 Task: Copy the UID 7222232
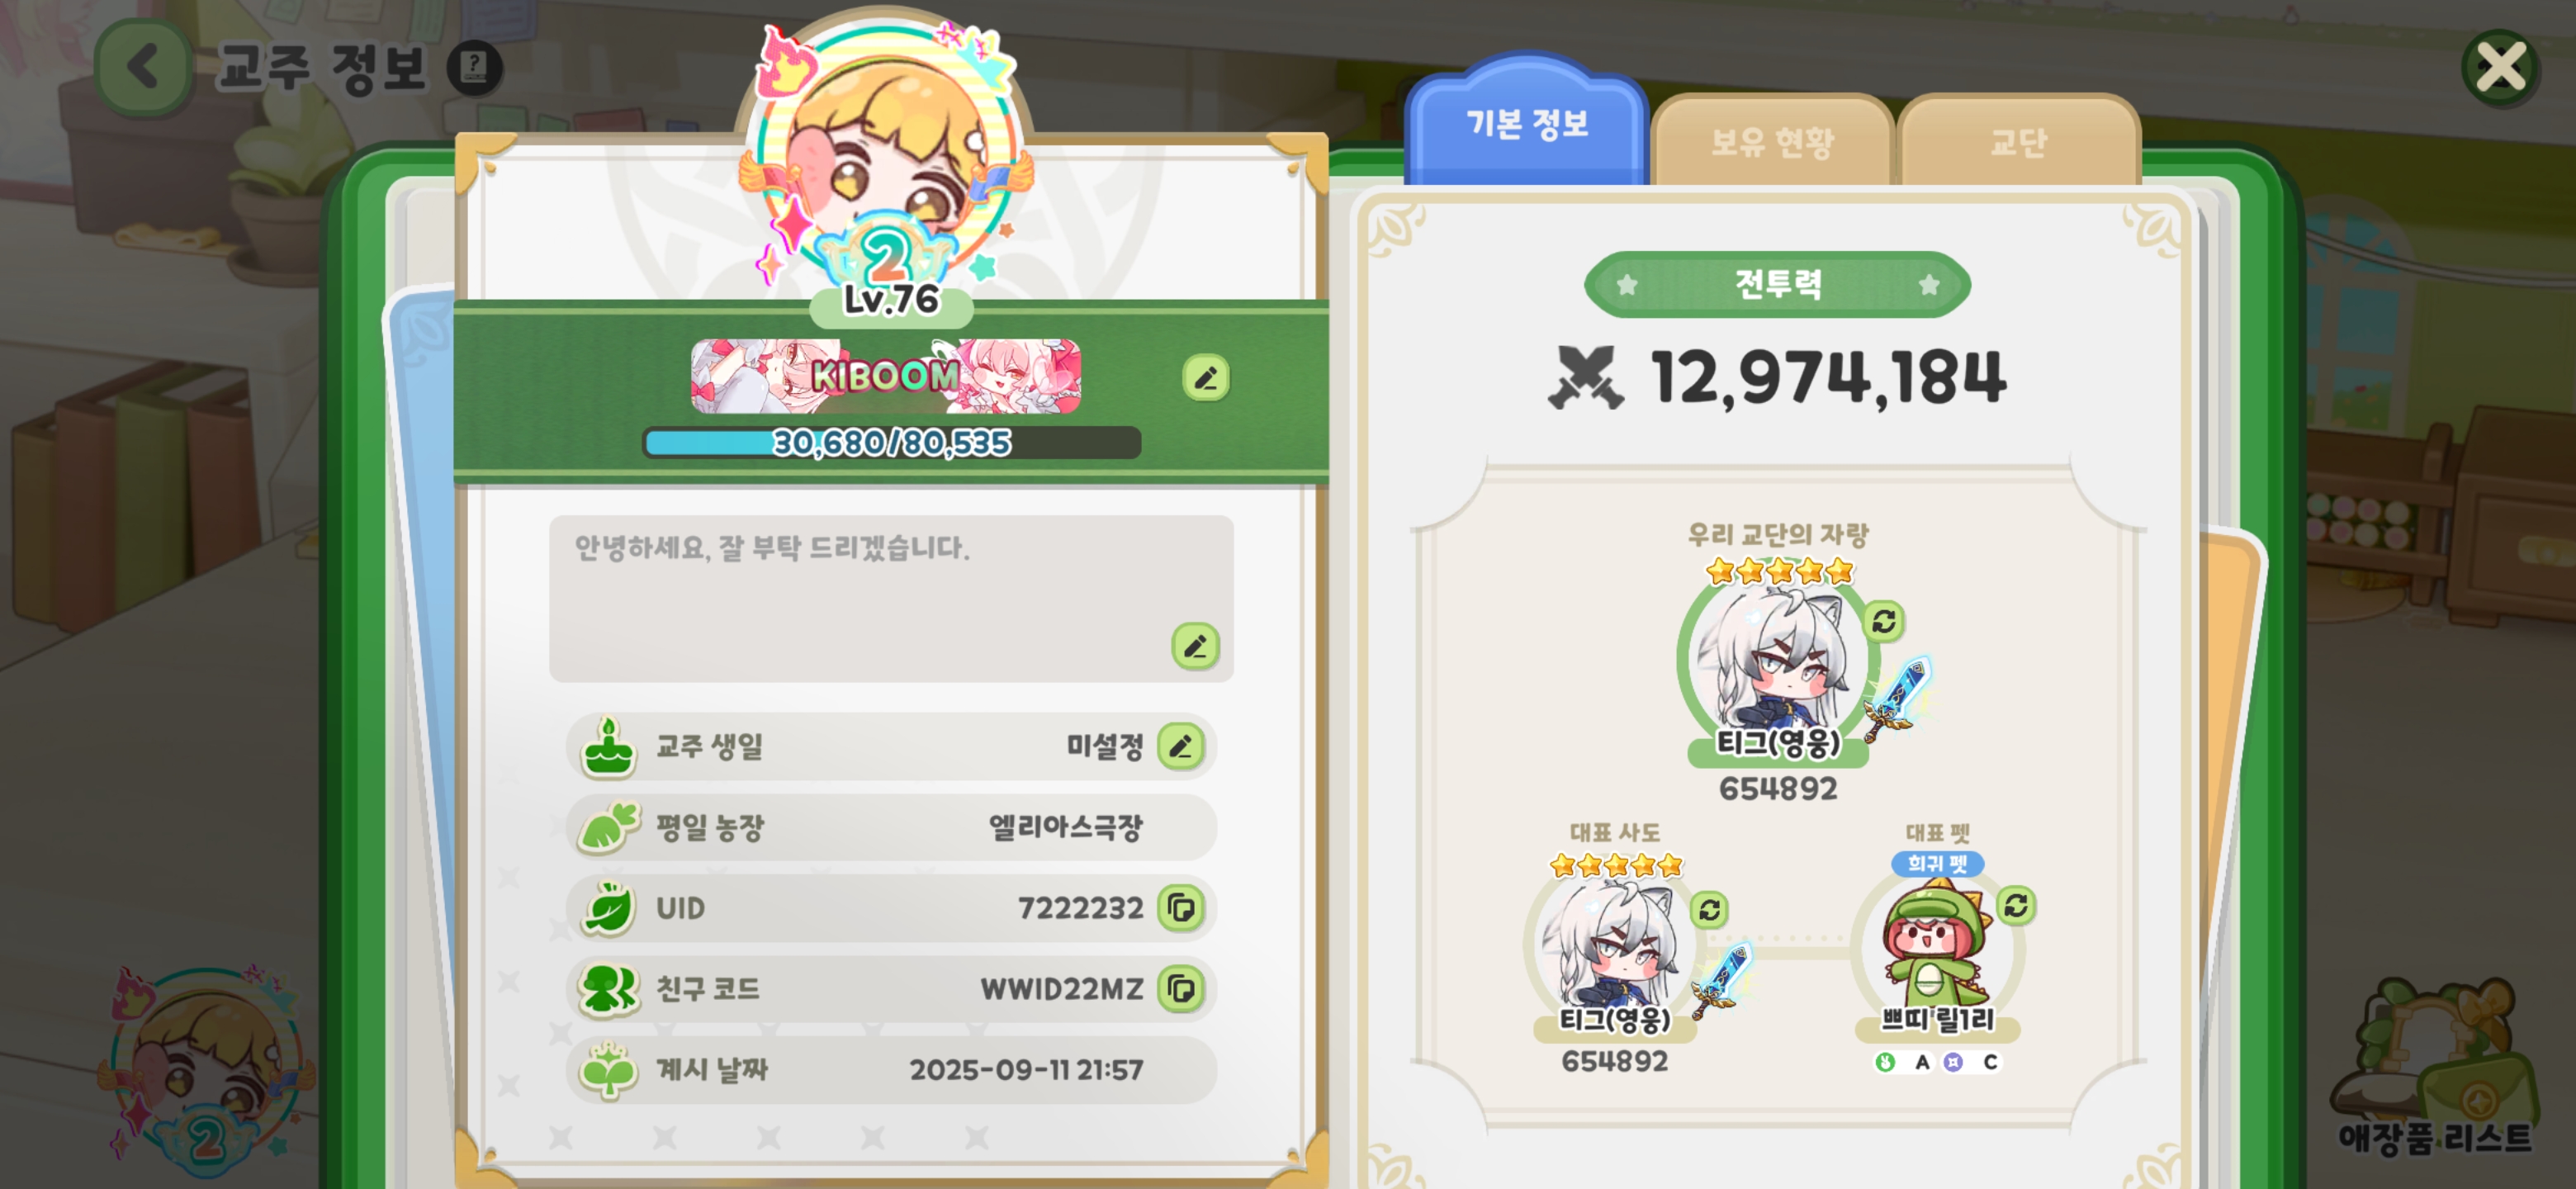point(1180,907)
